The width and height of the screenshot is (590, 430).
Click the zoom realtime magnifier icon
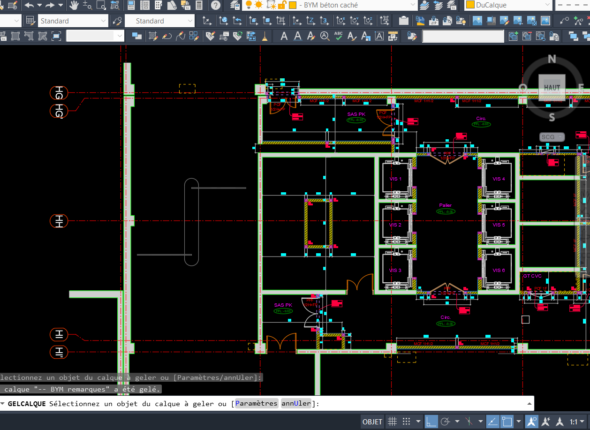(x=87, y=5)
